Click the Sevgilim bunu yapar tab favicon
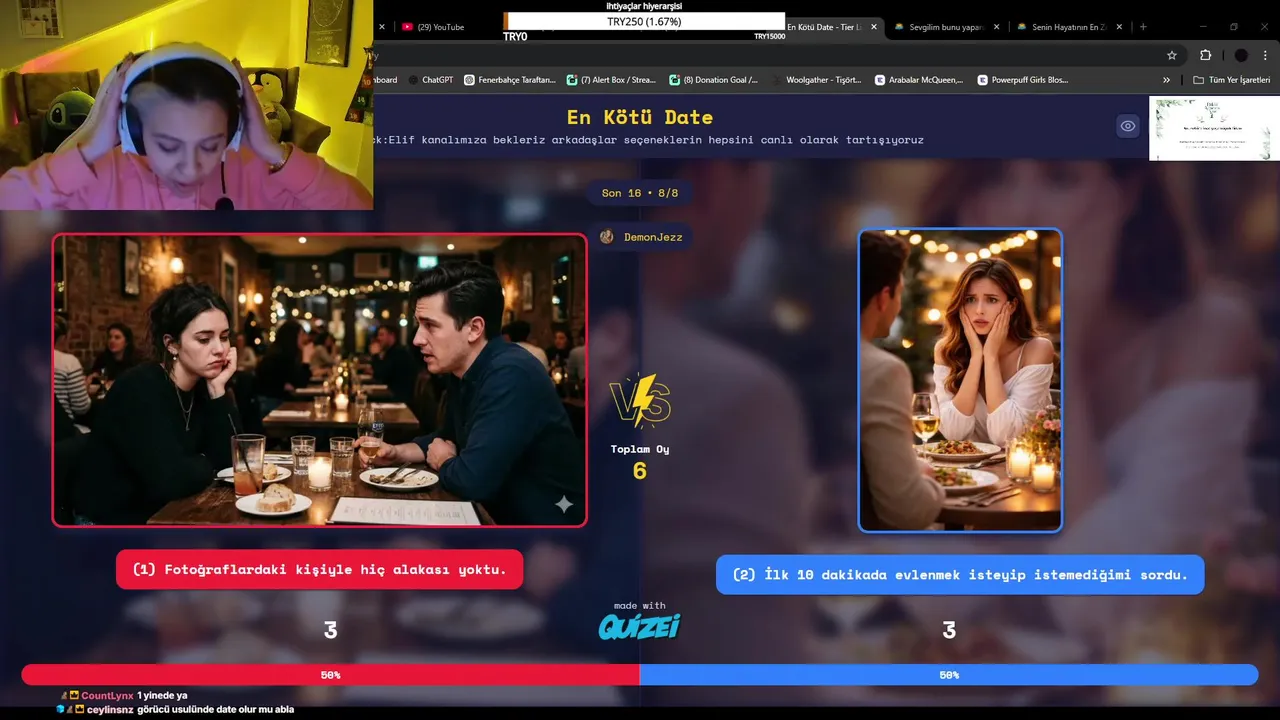The image size is (1280, 720). point(899,27)
